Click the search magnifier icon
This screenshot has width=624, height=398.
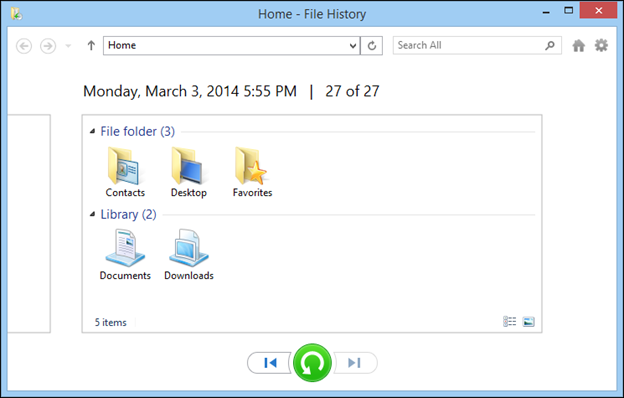pos(550,45)
